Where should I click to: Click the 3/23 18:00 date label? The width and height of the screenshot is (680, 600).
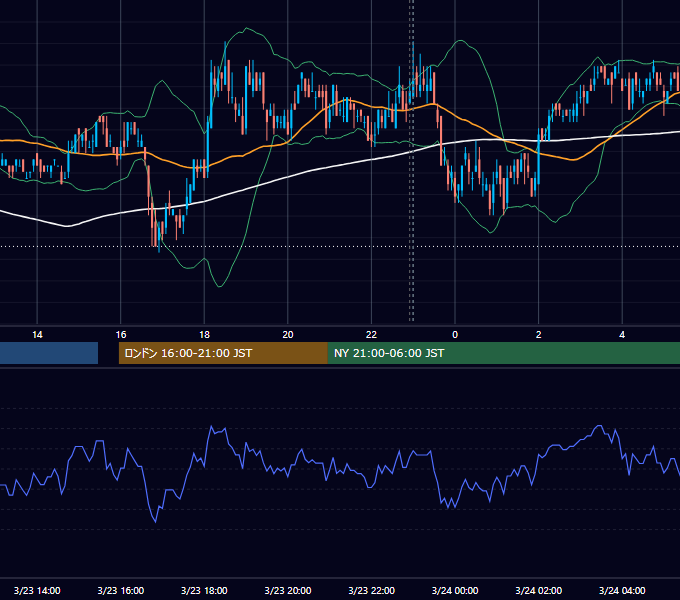(204, 590)
